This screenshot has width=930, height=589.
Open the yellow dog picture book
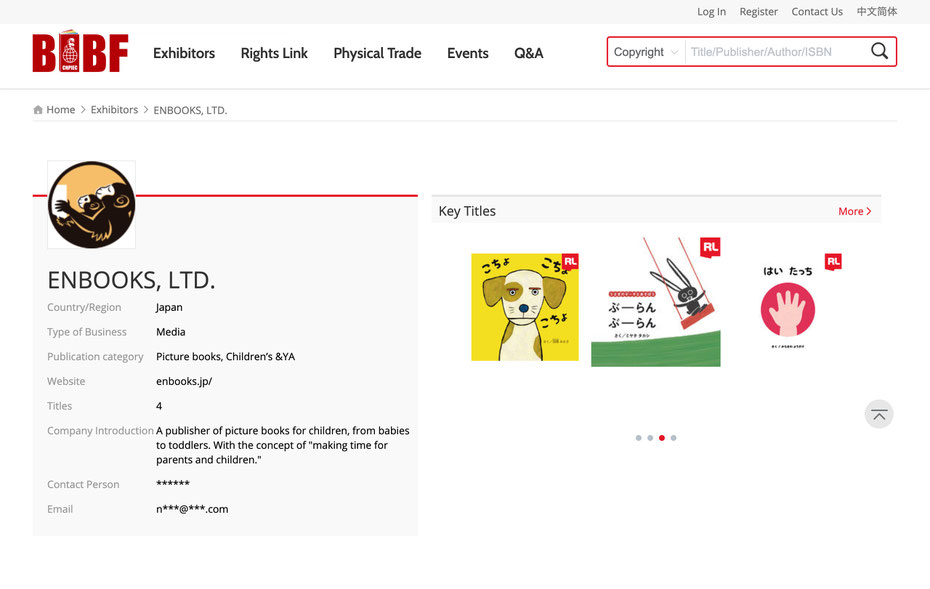[525, 307]
